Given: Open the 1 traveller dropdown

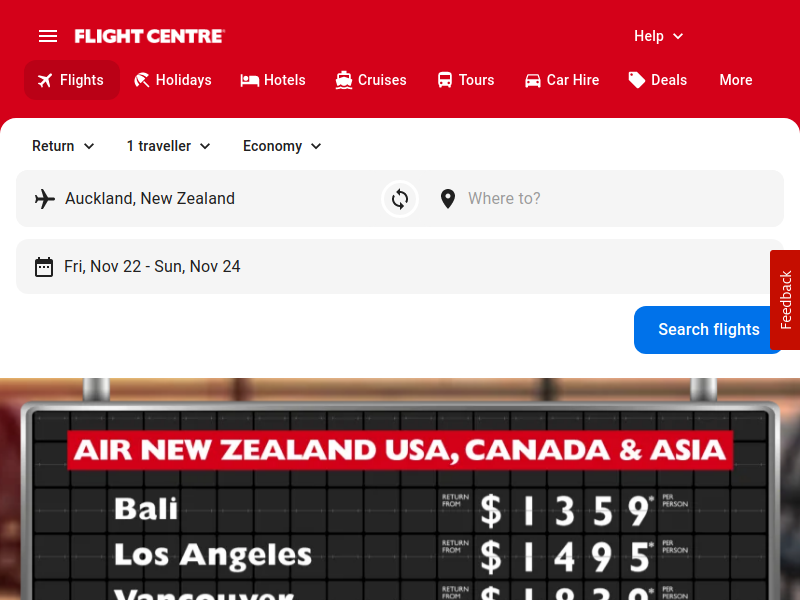Looking at the screenshot, I should coord(169,146).
